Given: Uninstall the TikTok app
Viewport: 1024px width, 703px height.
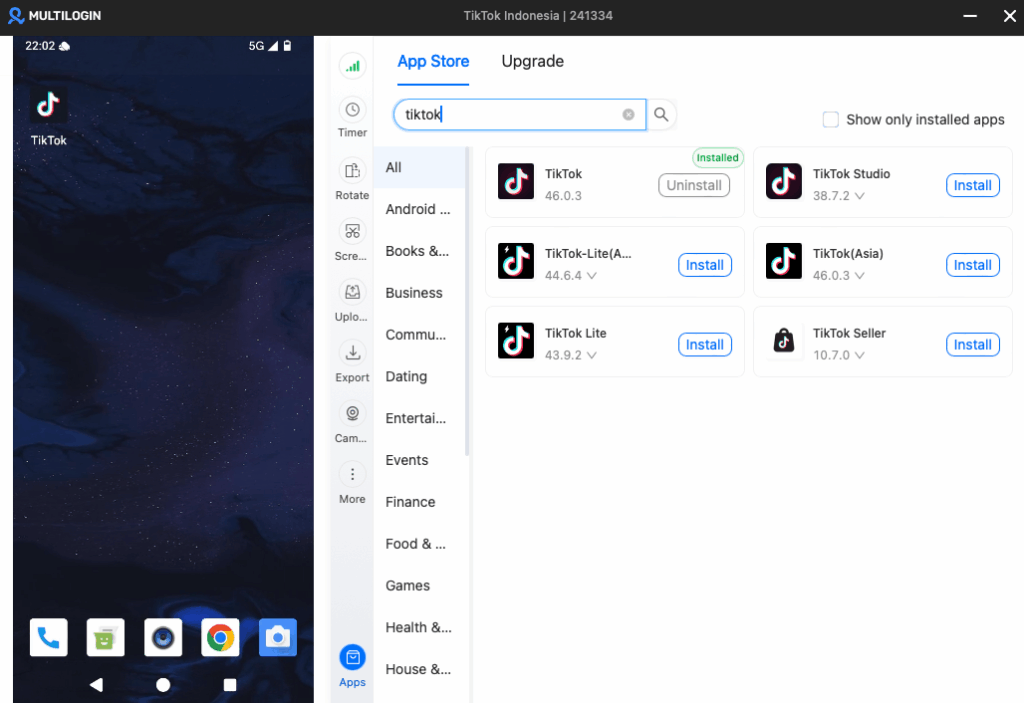Looking at the screenshot, I should click(694, 186).
